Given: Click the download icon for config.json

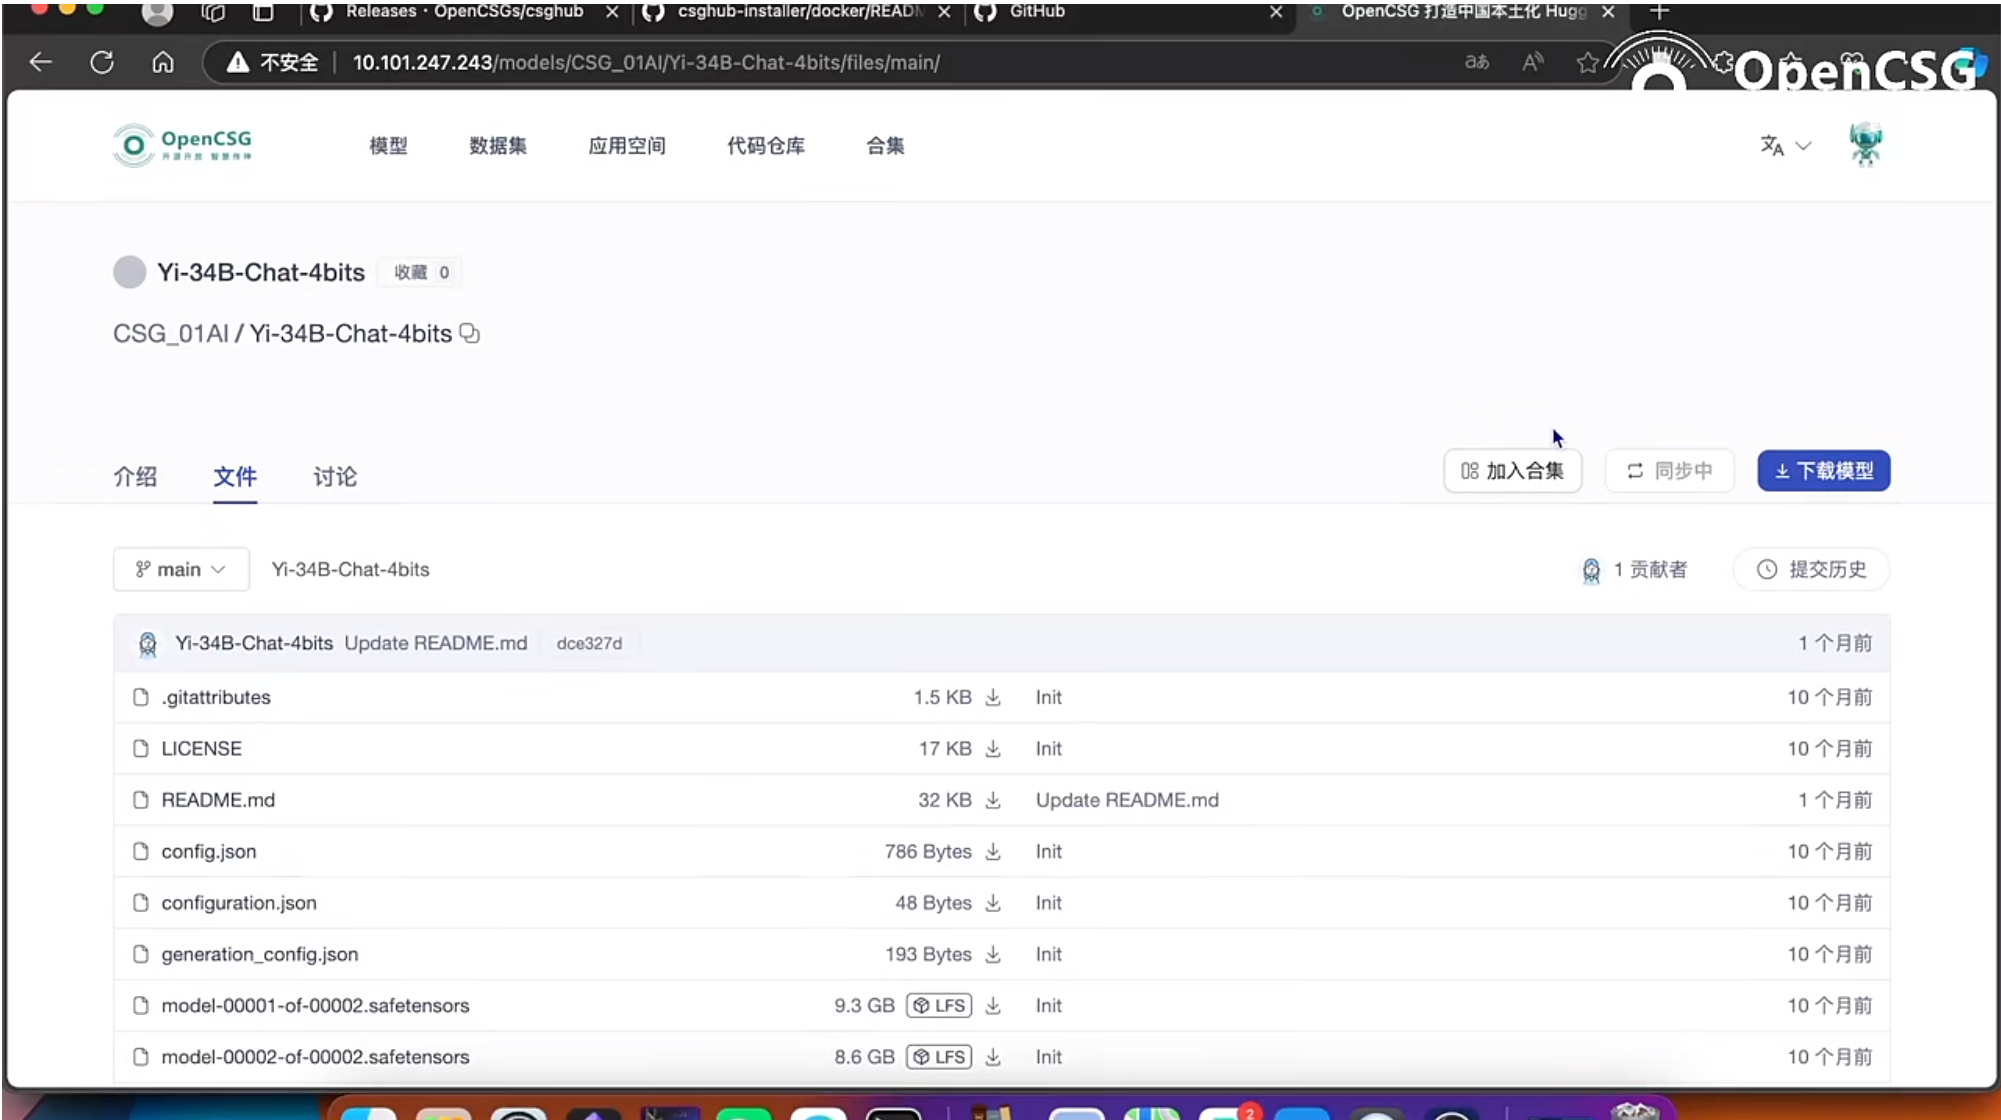Looking at the screenshot, I should pos(992,851).
